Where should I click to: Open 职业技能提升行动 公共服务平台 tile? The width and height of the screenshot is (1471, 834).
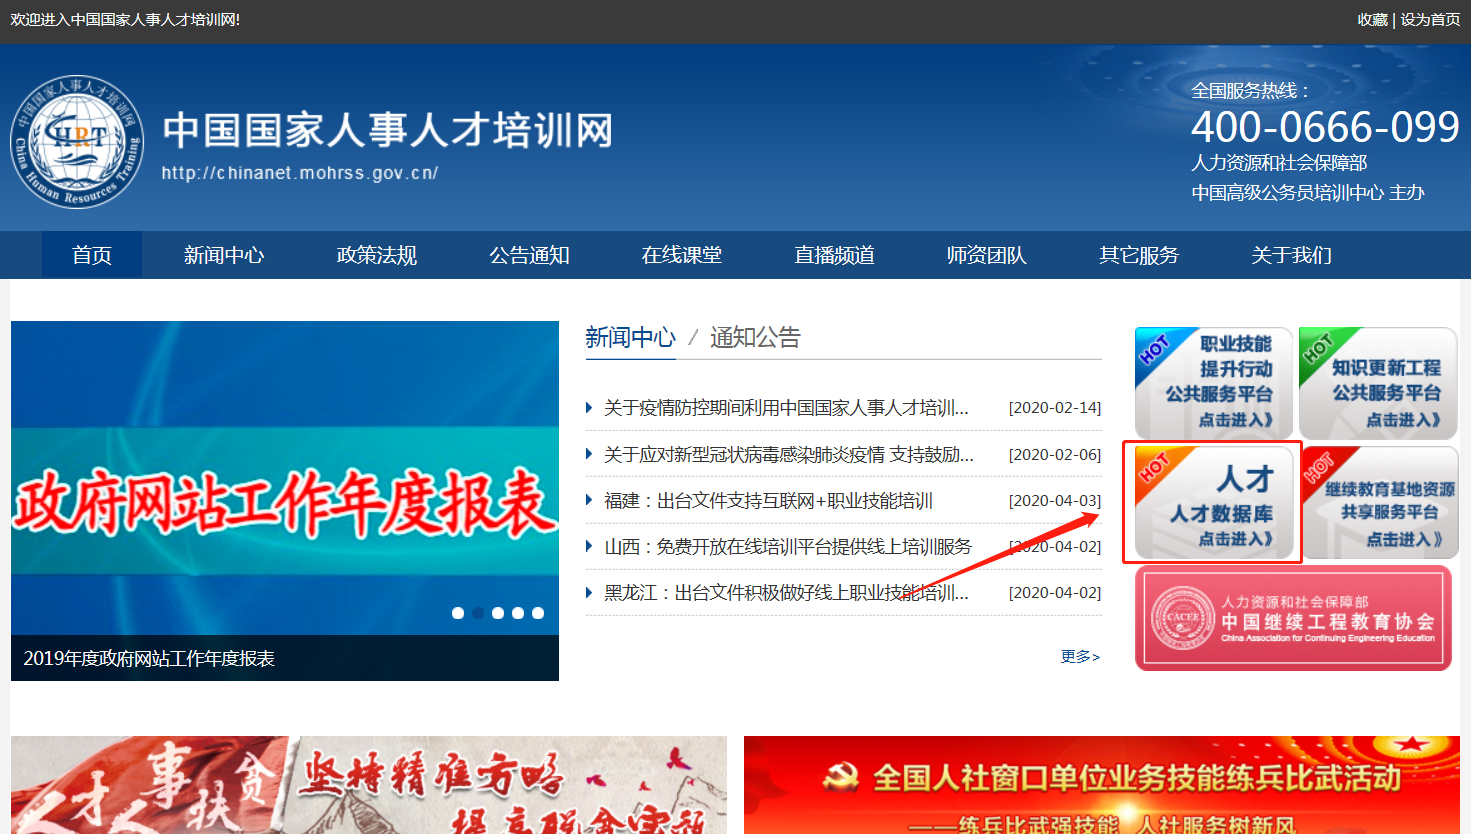point(1214,383)
